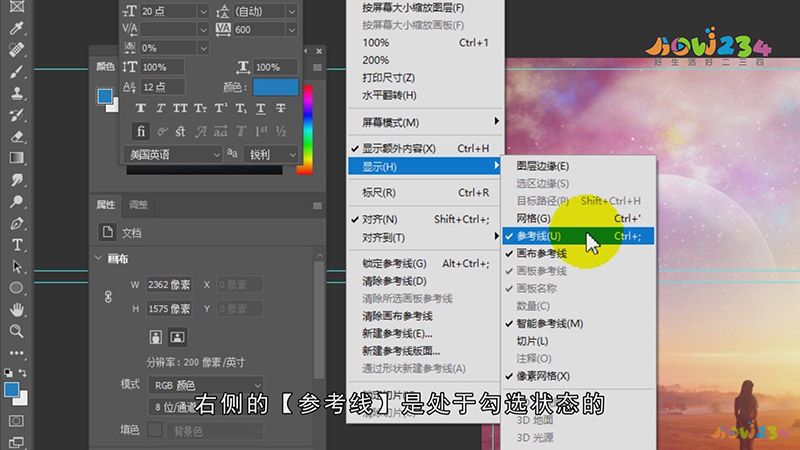Toggle 对齐(N) snap option

[x=425, y=219]
